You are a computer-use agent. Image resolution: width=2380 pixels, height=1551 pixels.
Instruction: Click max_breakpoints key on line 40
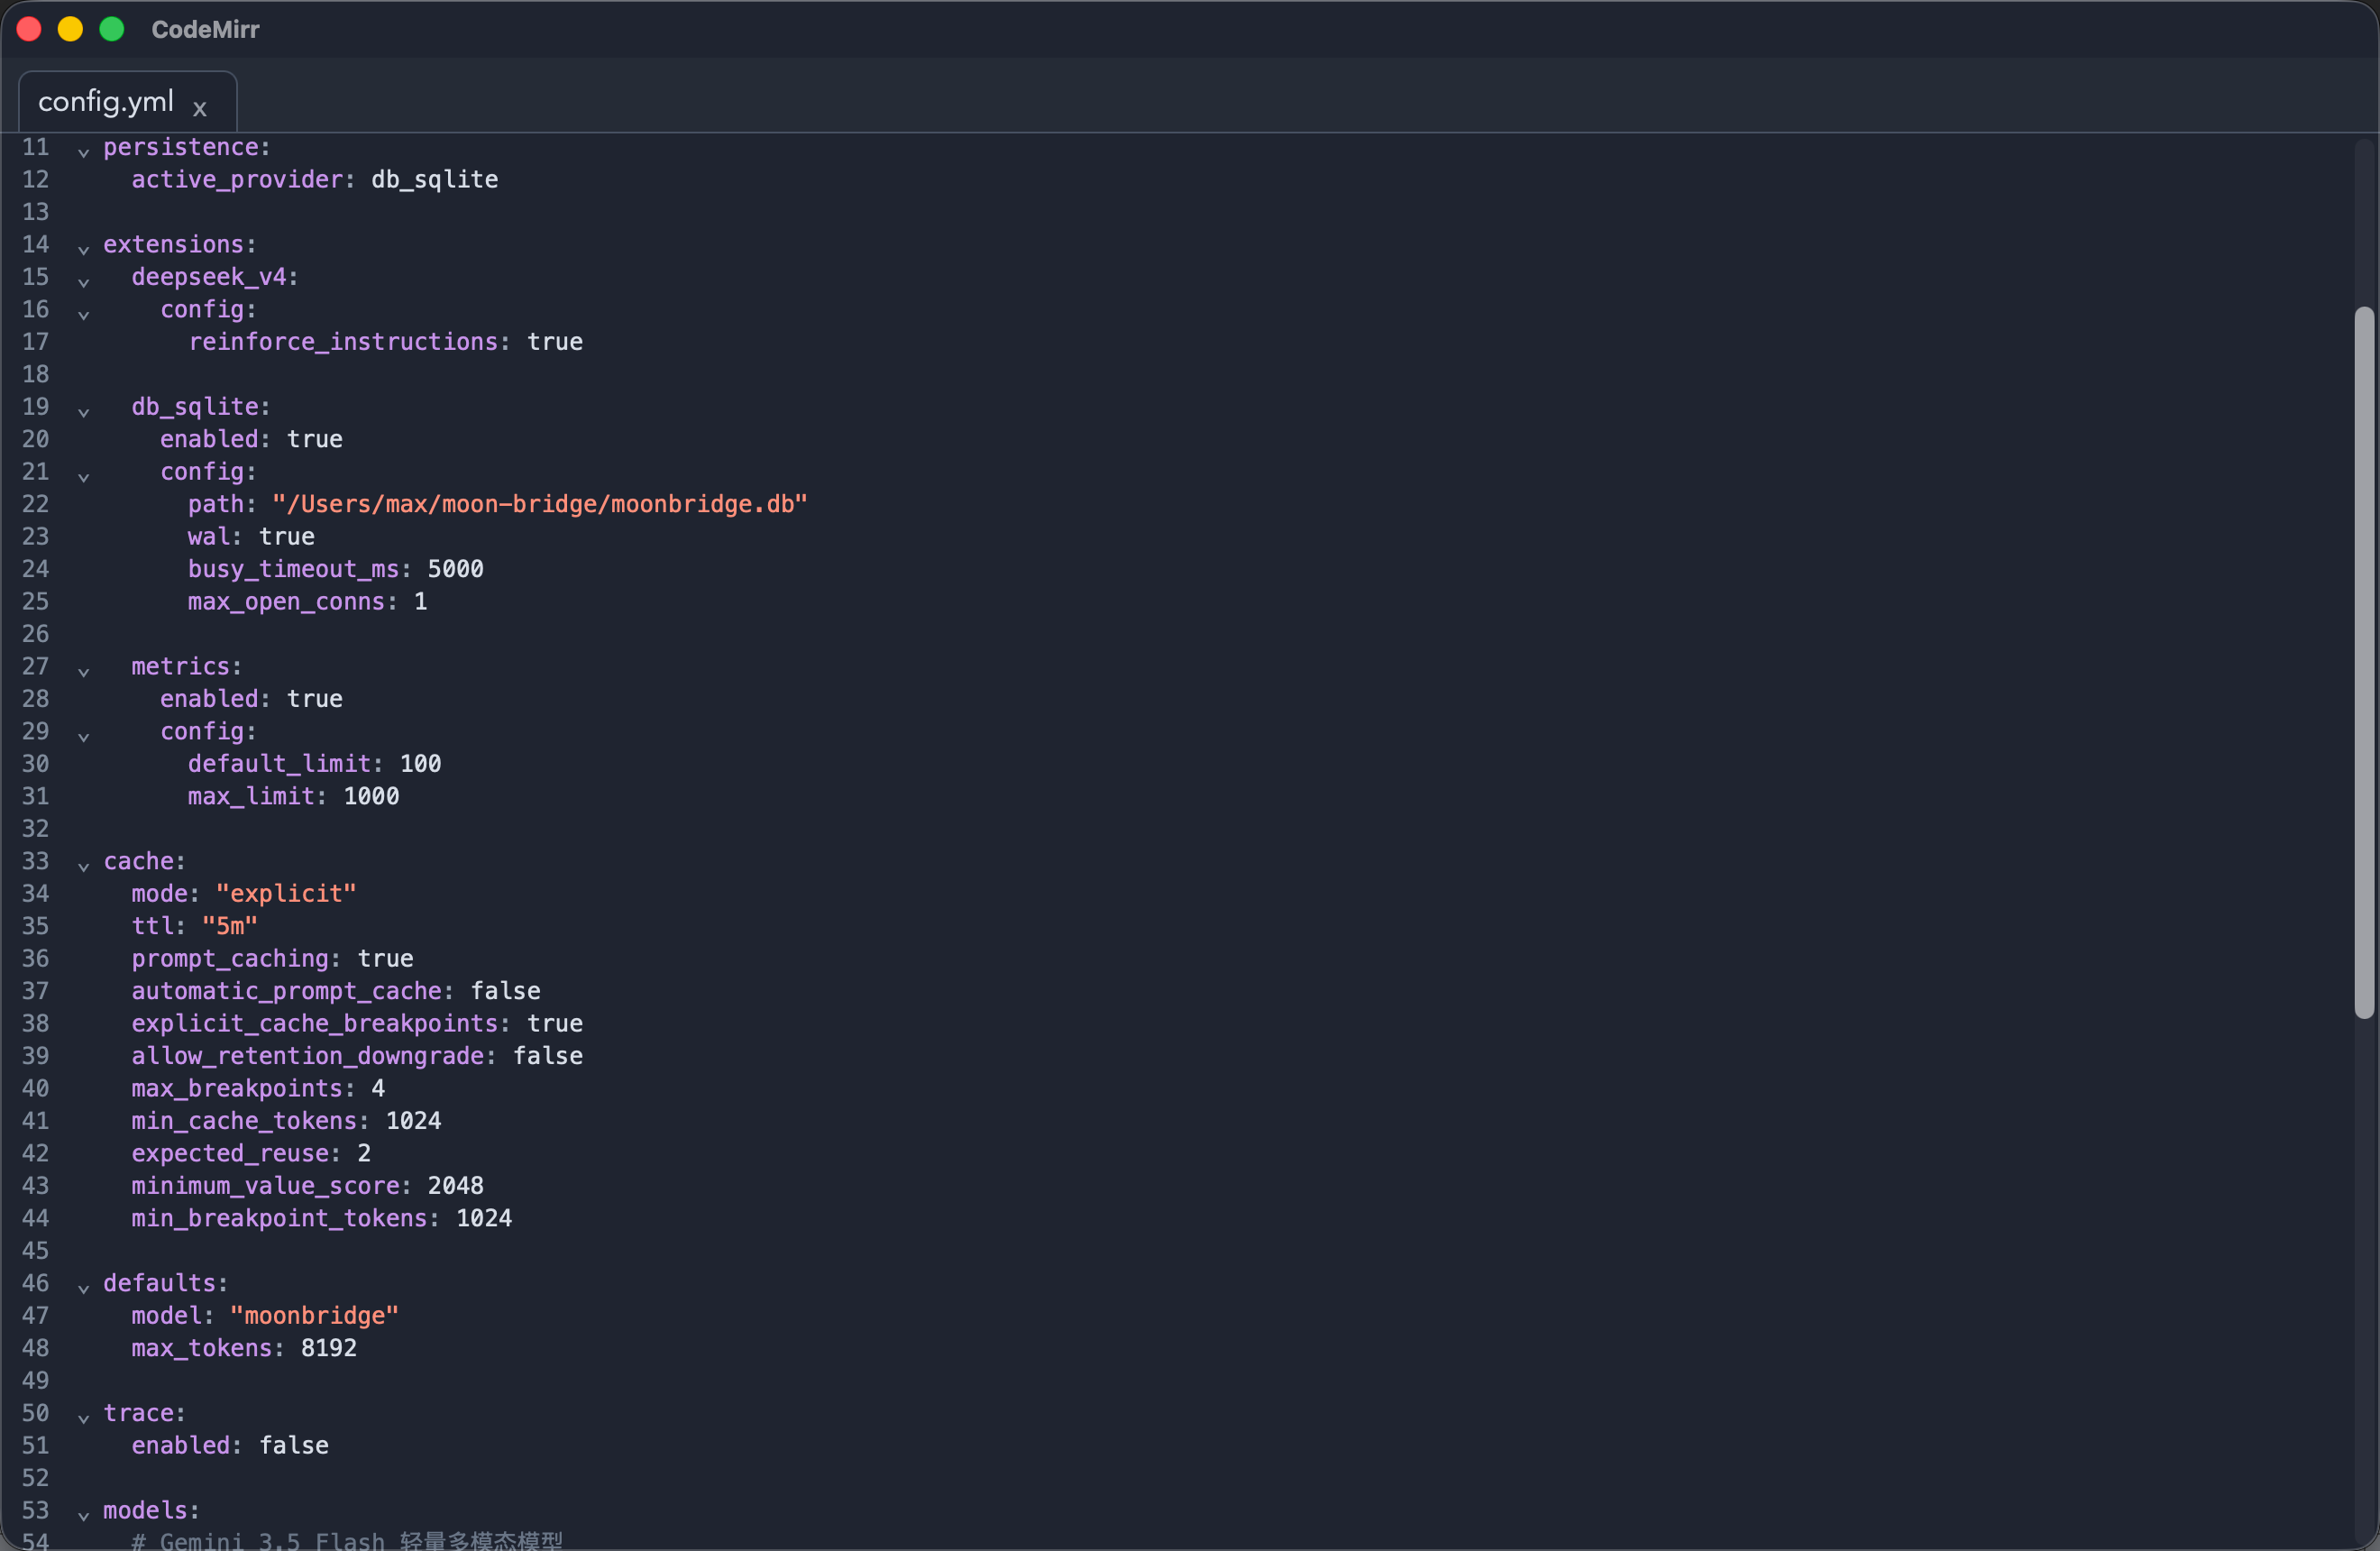coord(237,1088)
